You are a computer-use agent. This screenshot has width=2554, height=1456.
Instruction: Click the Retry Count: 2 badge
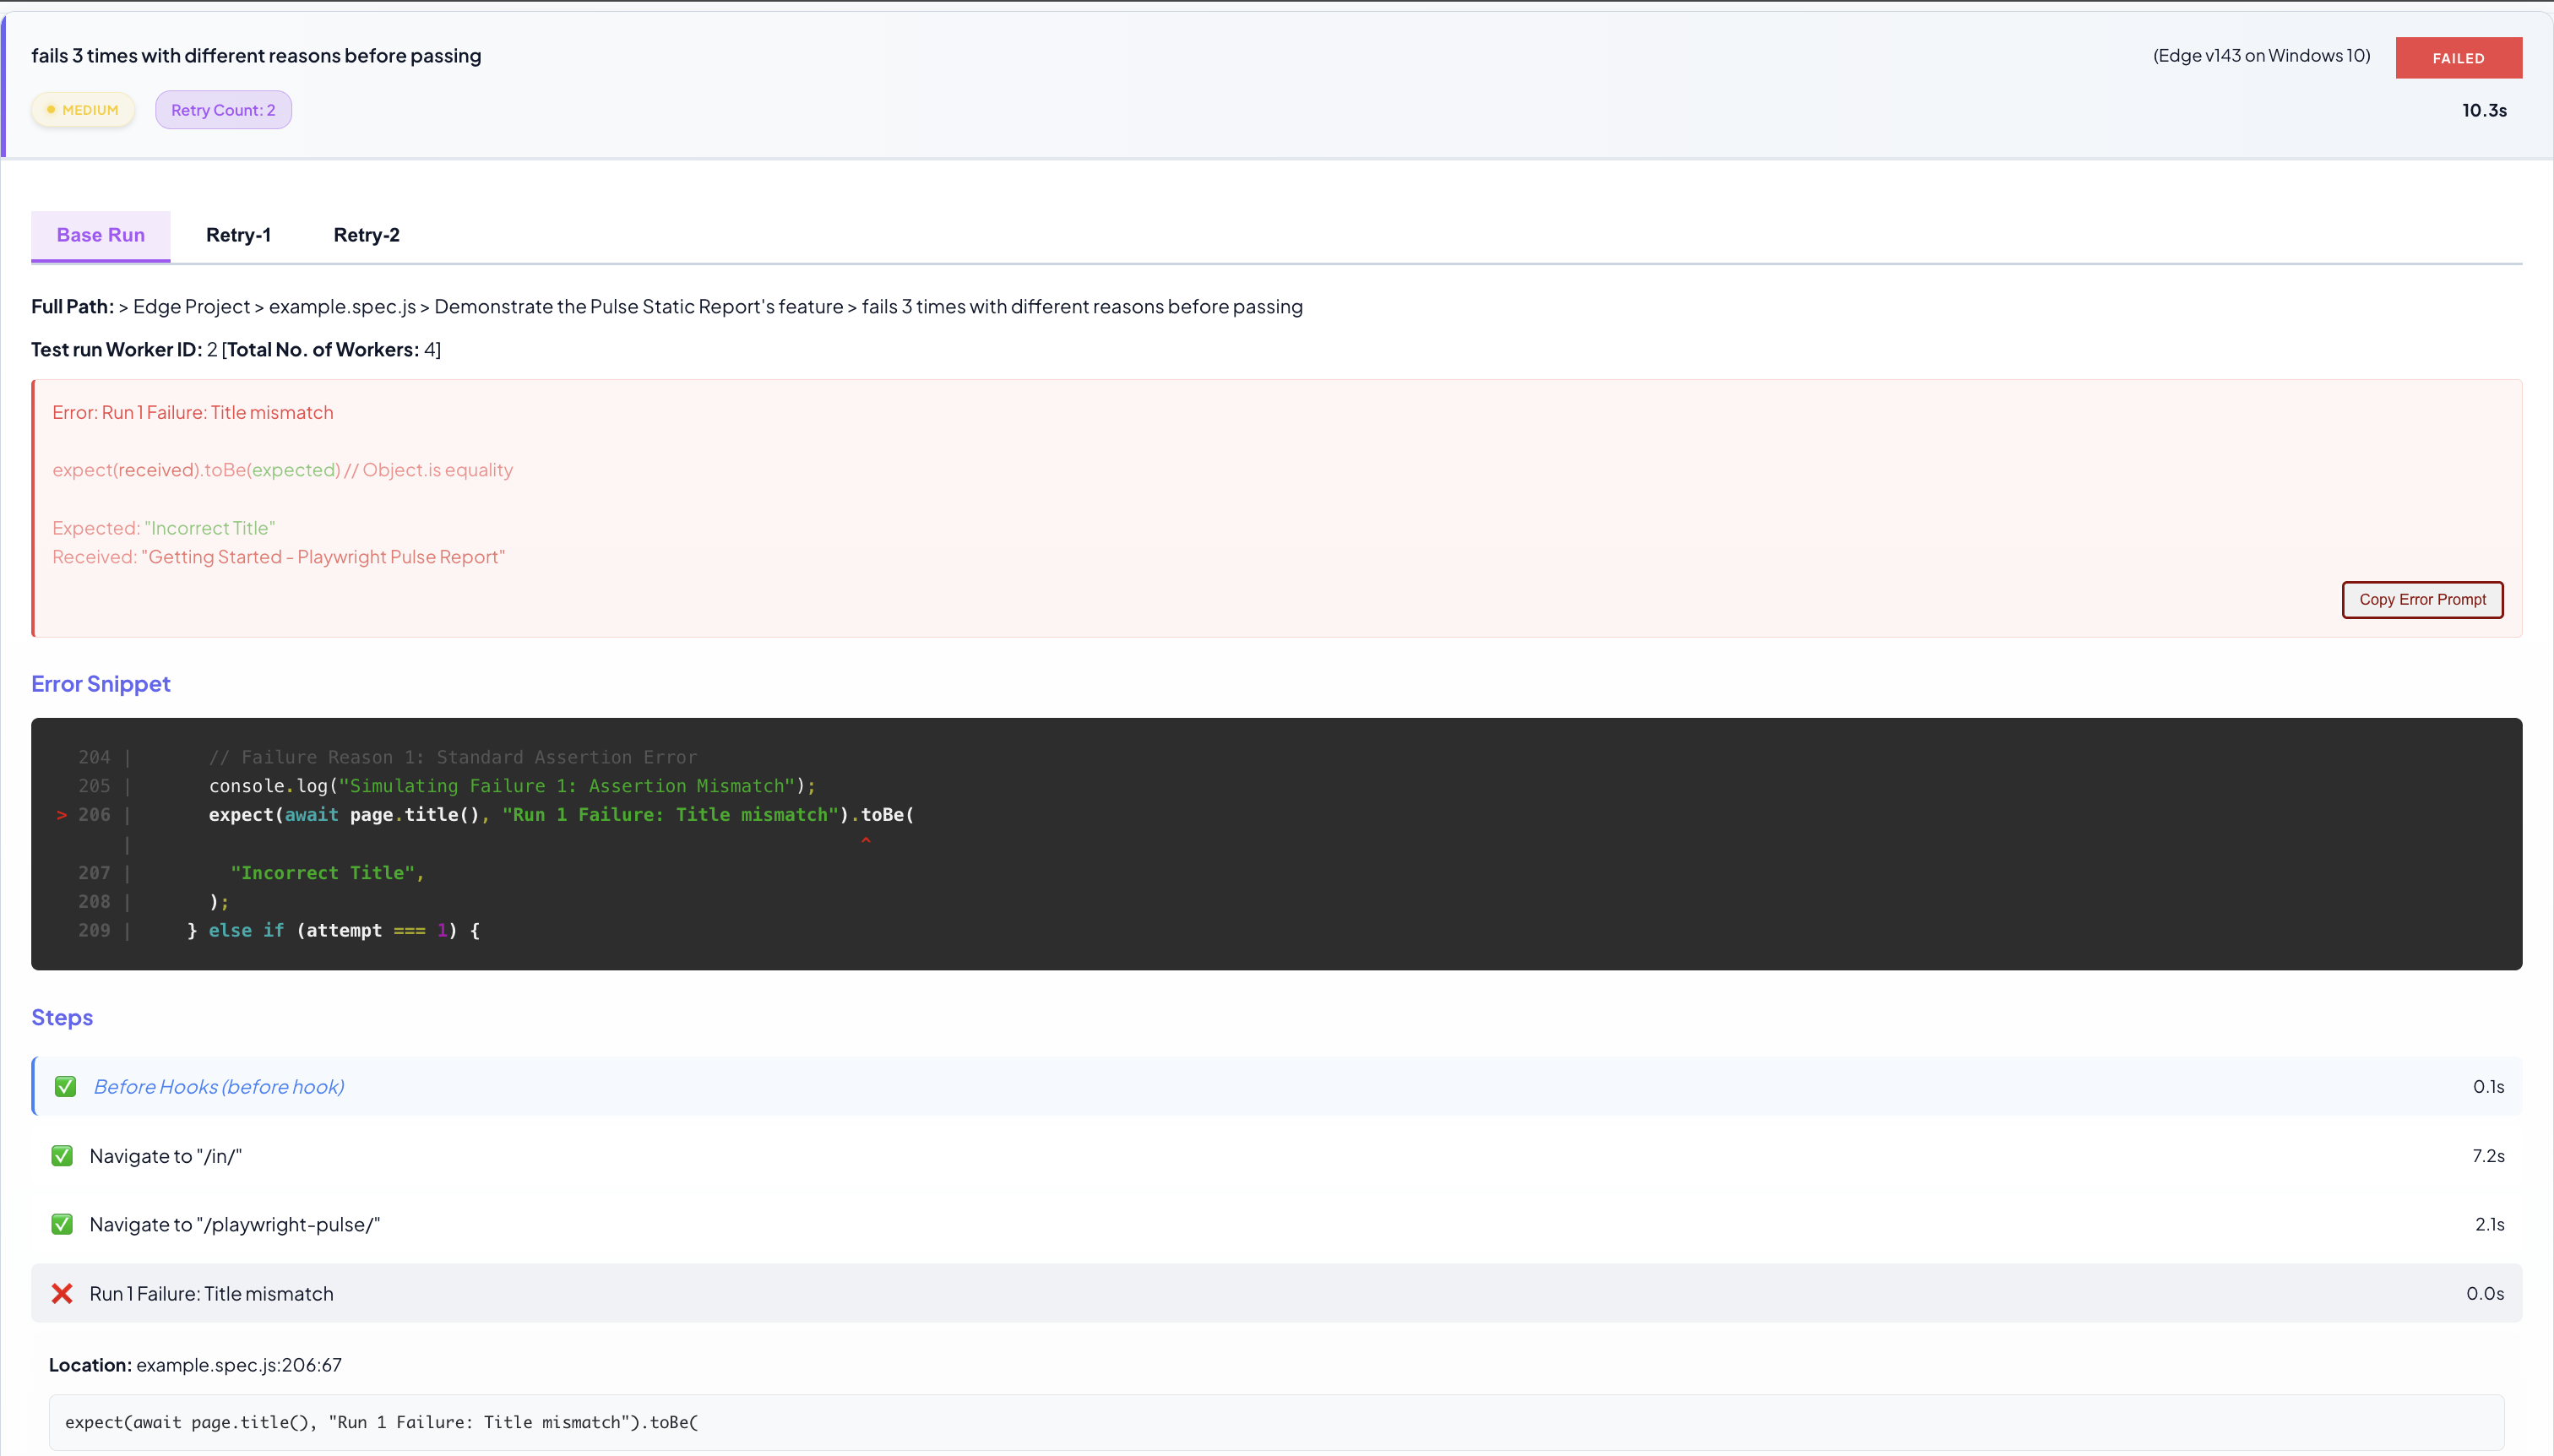[222, 110]
